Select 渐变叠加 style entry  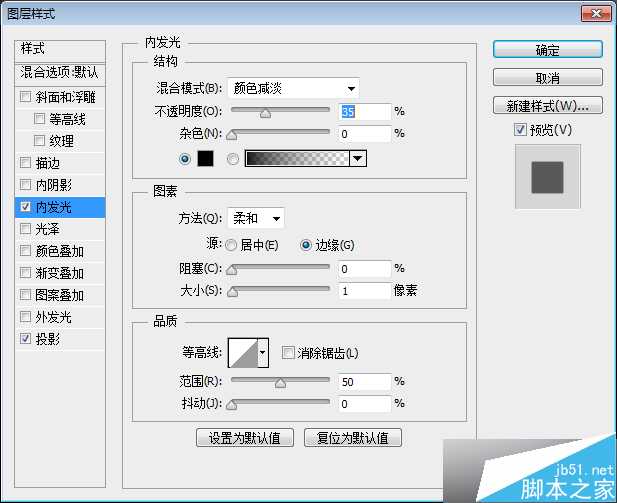(60, 273)
